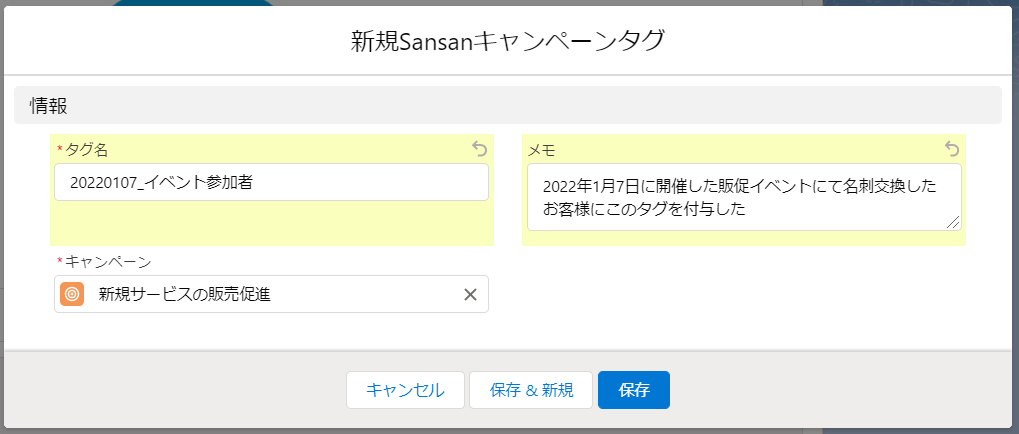The image size is (1019, 434).
Task: Click the 新規Sansanキャンペーンタグ dialog title
Action: coord(508,41)
